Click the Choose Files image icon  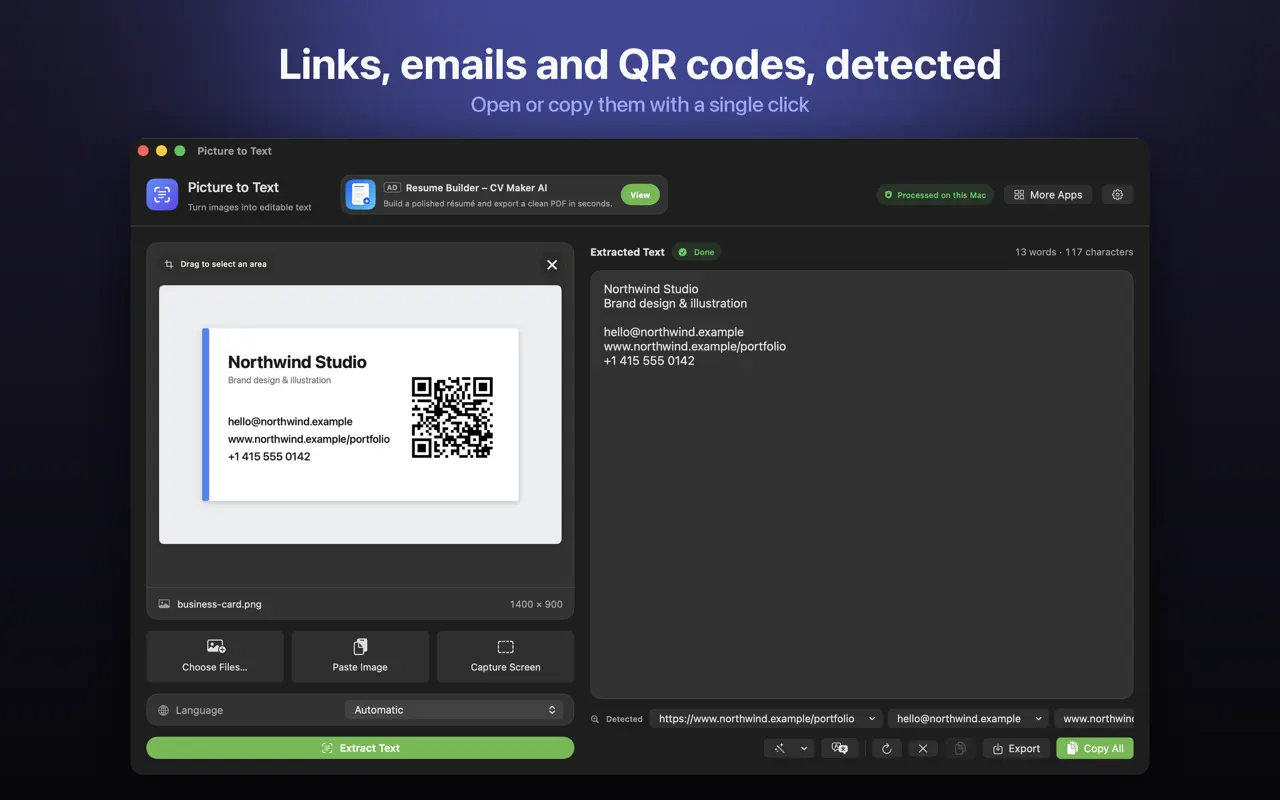point(216,647)
